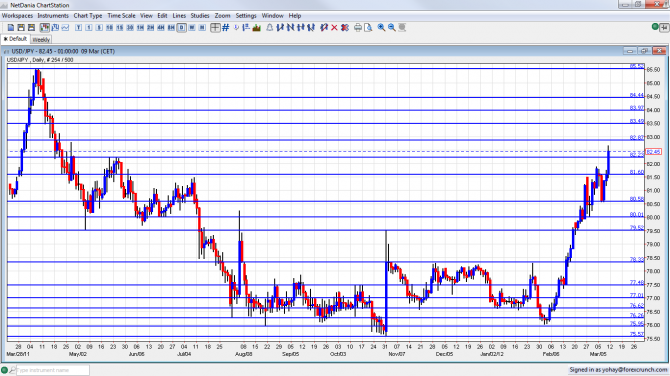Click the alert bell icon
Image resolution: width=670 pixels, height=376 pixels.
(x=270, y=28)
